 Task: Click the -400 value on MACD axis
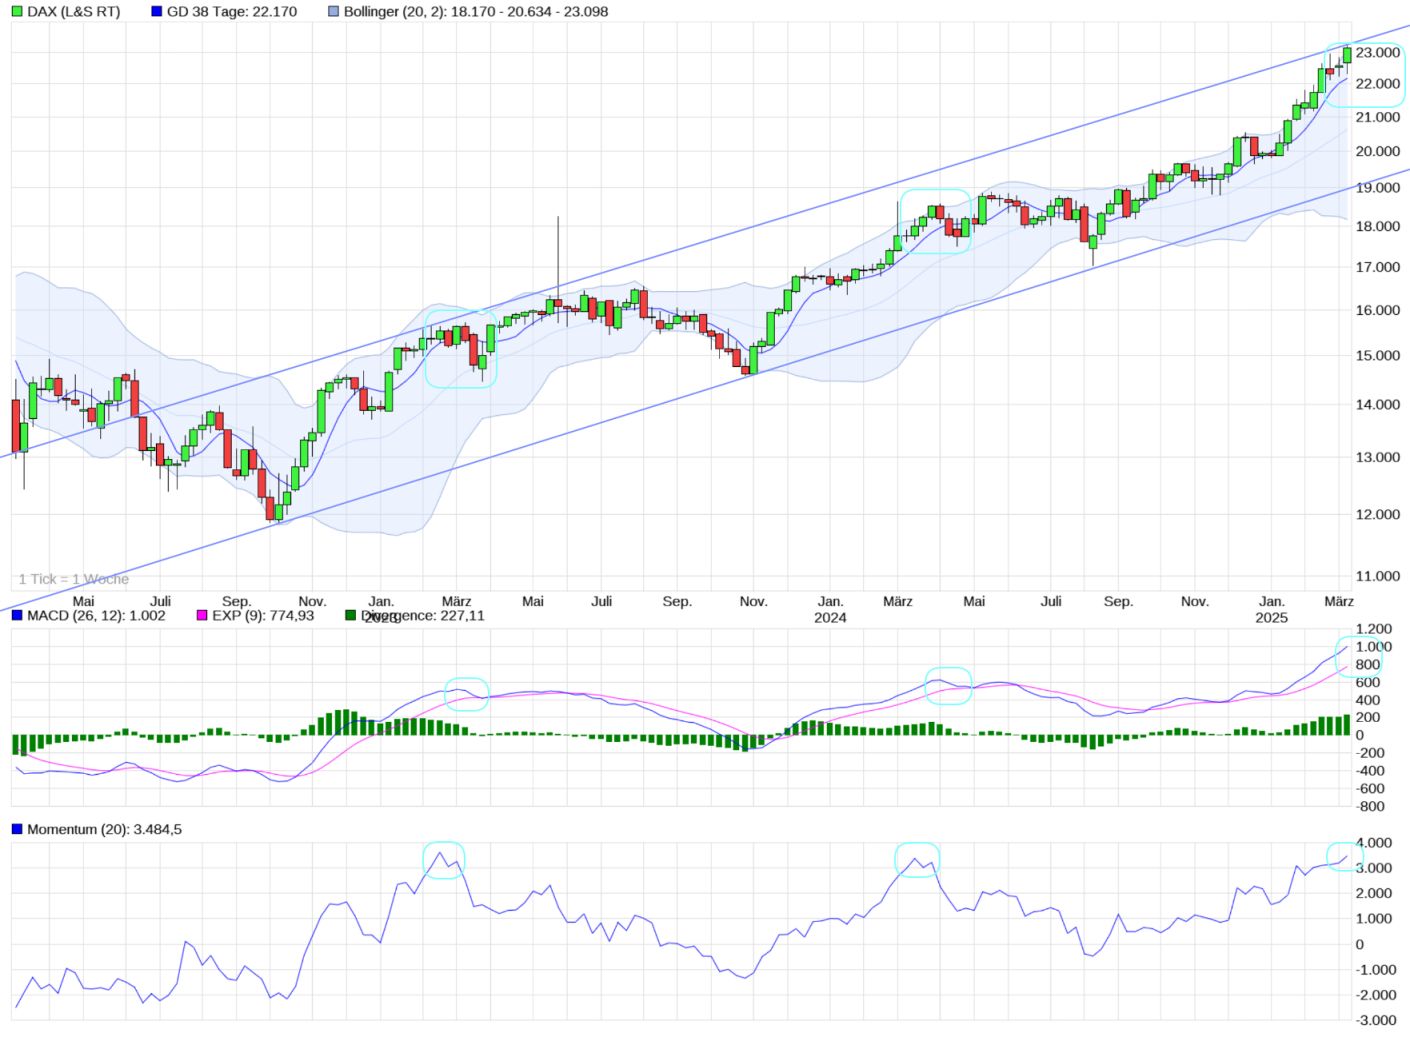click(x=1370, y=771)
